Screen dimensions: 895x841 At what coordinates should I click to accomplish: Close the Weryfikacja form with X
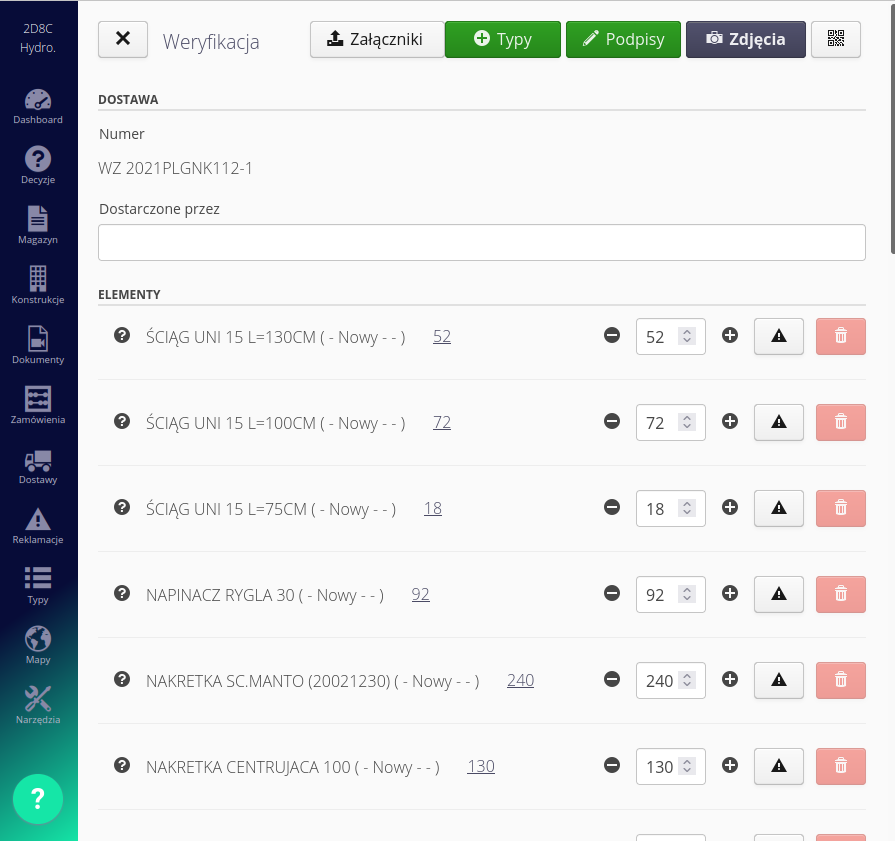click(x=123, y=39)
